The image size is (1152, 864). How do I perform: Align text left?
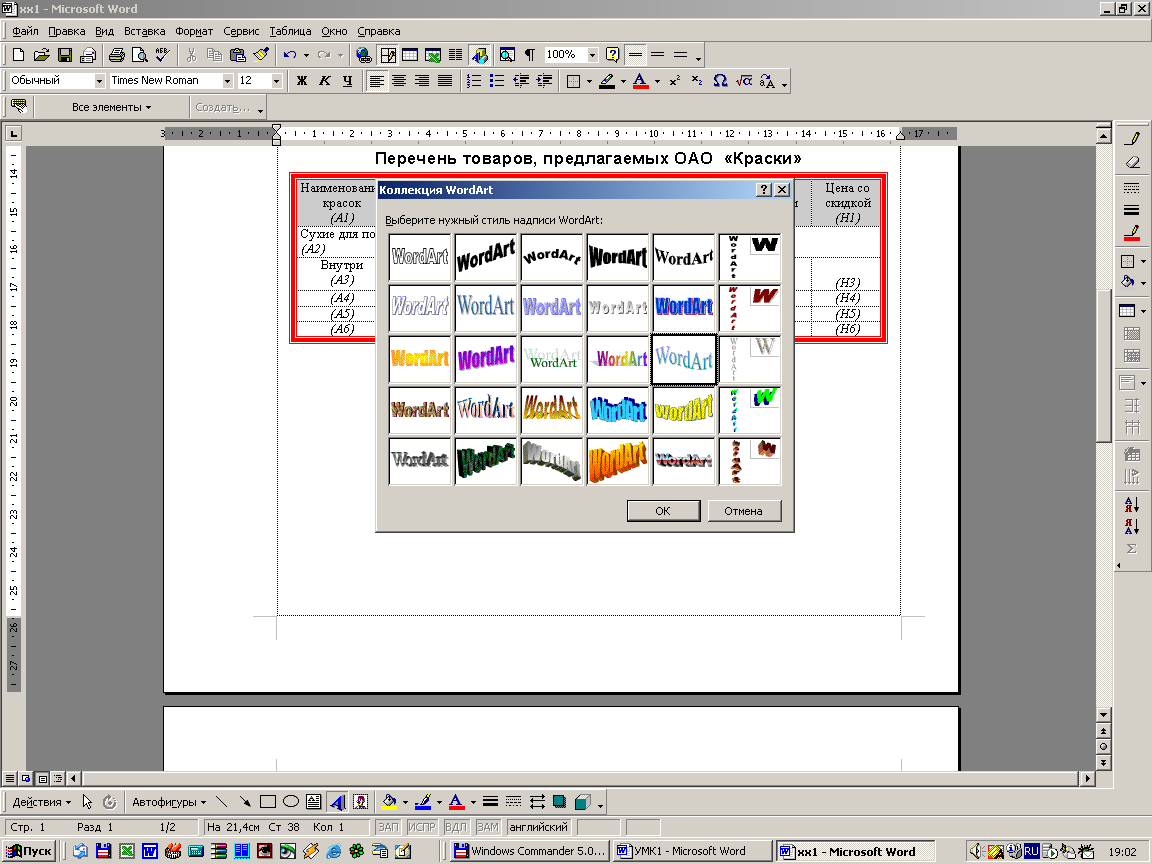coord(376,81)
